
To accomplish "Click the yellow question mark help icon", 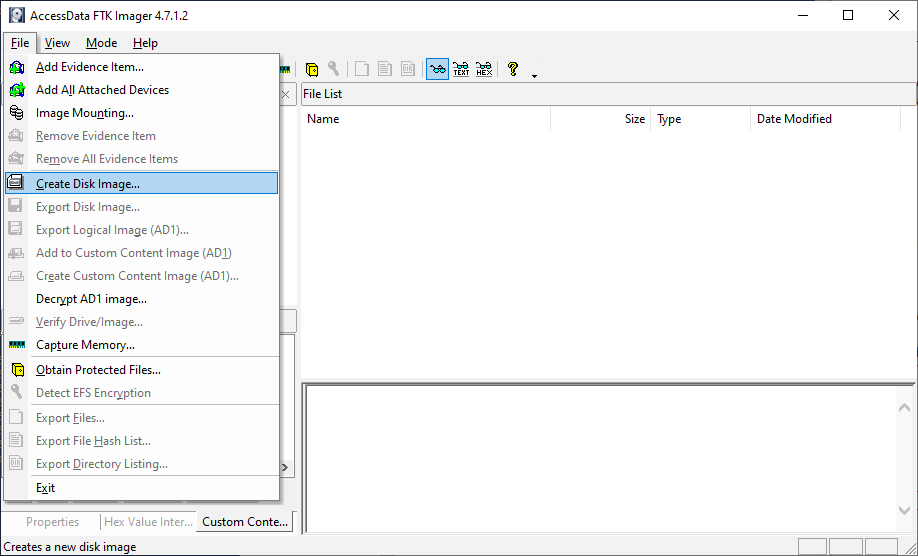I will pos(513,69).
